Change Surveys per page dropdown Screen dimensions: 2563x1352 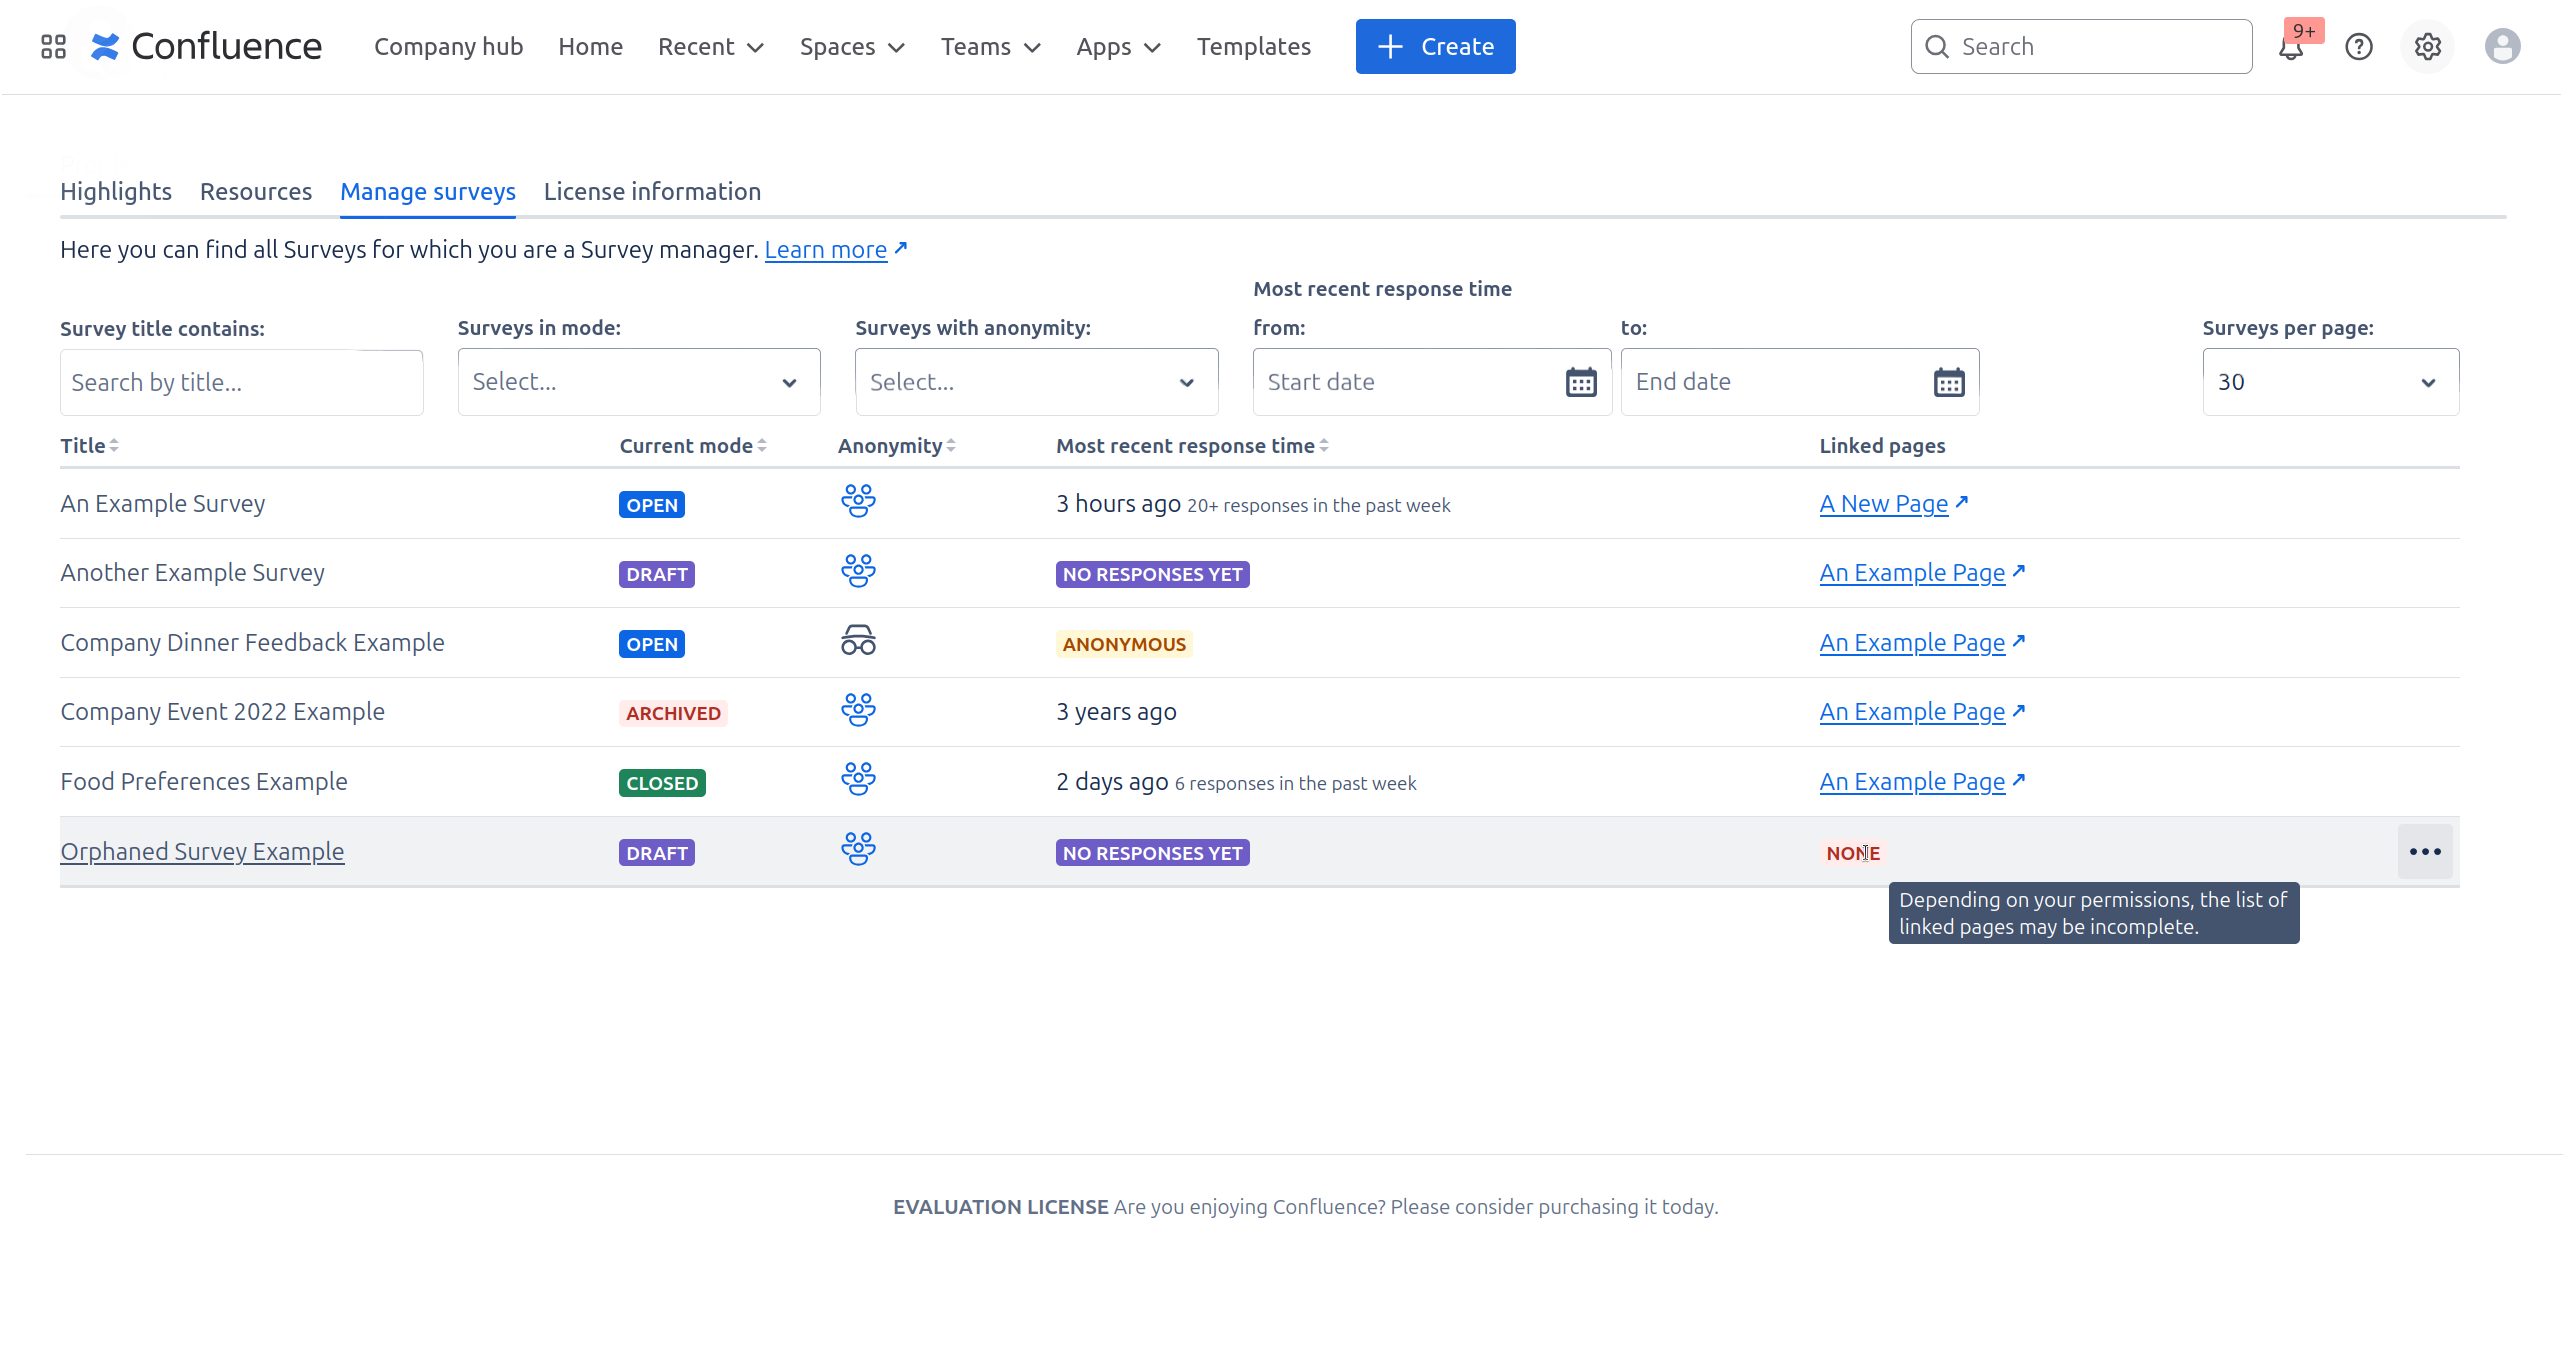click(x=2330, y=382)
